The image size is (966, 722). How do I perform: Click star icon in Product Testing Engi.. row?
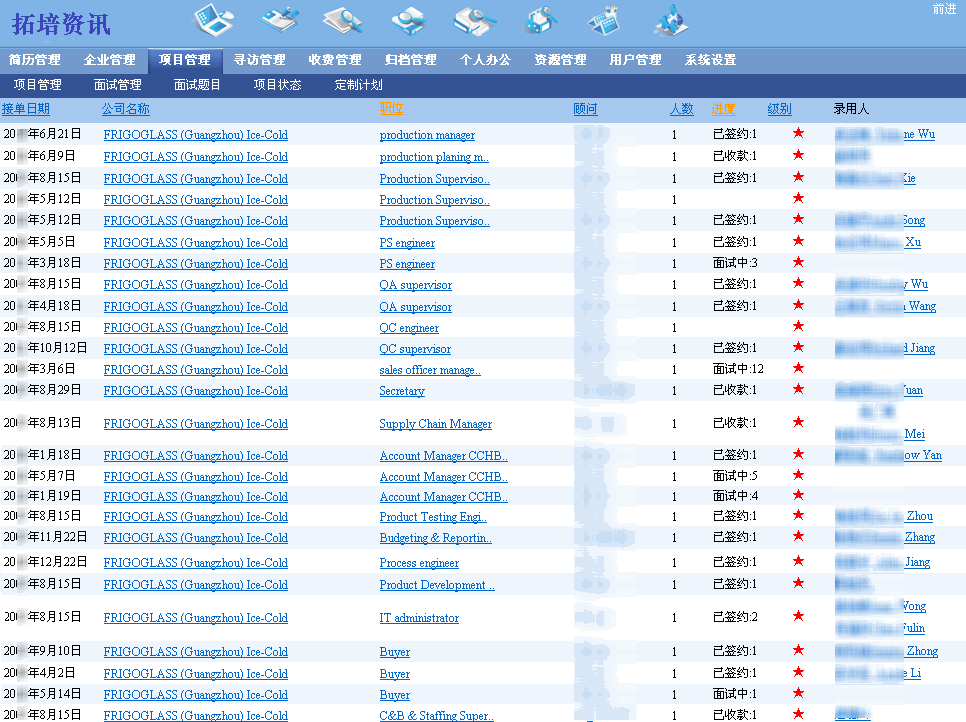pyautogui.click(x=798, y=514)
